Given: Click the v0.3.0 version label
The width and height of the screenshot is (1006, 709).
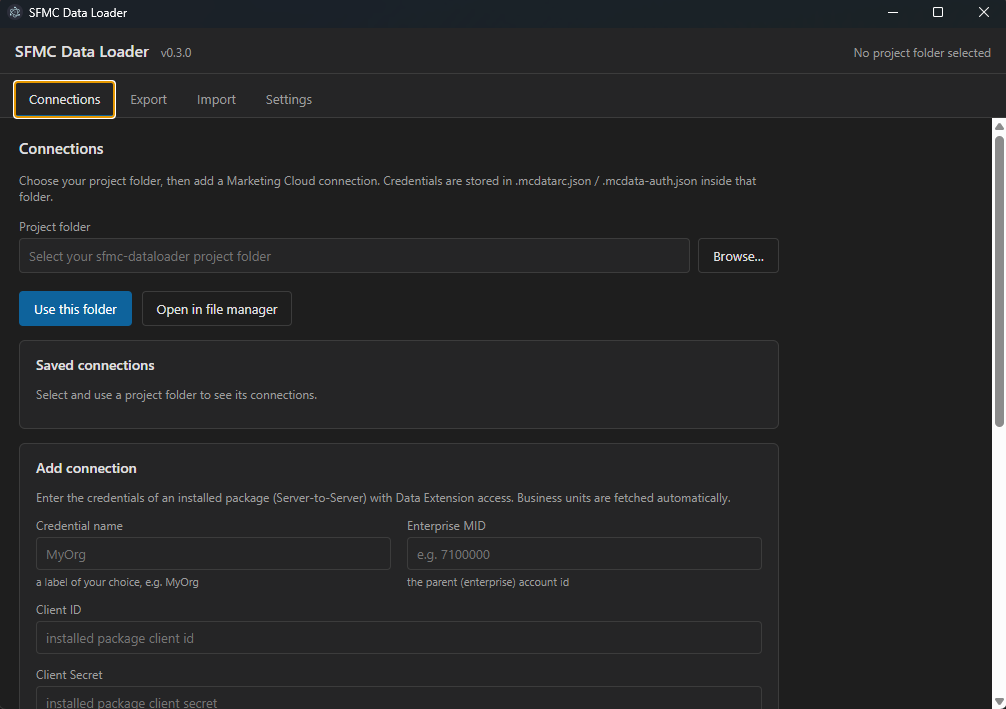Looking at the screenshot, I should coord(176,53).
